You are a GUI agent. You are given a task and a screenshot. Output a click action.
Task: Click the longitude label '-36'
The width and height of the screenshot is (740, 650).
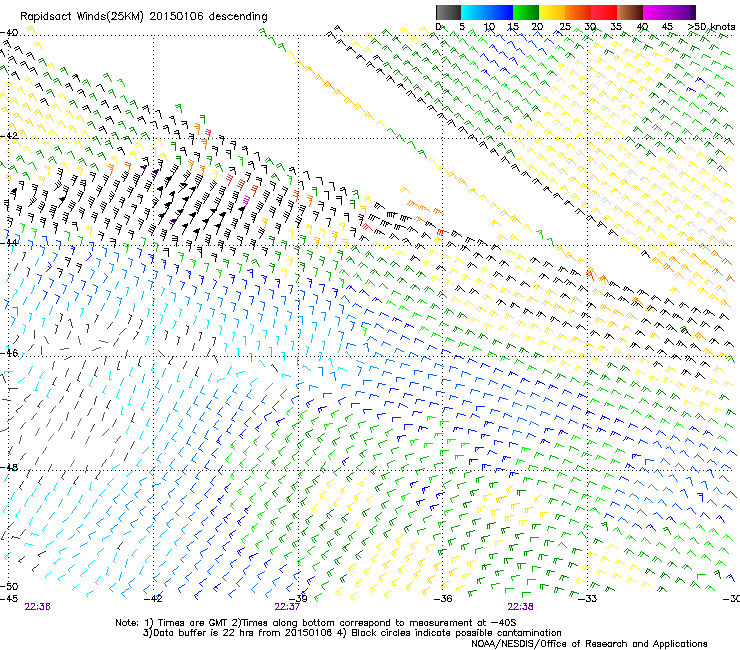[x=443, y=599]
